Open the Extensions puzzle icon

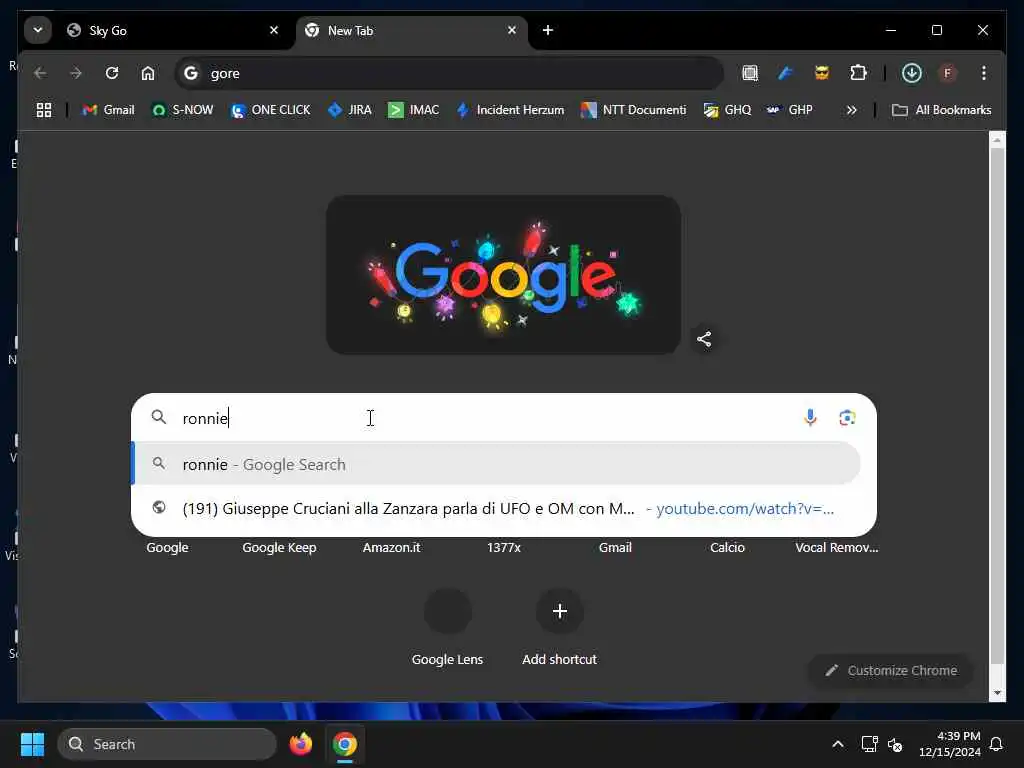point(858,73)
